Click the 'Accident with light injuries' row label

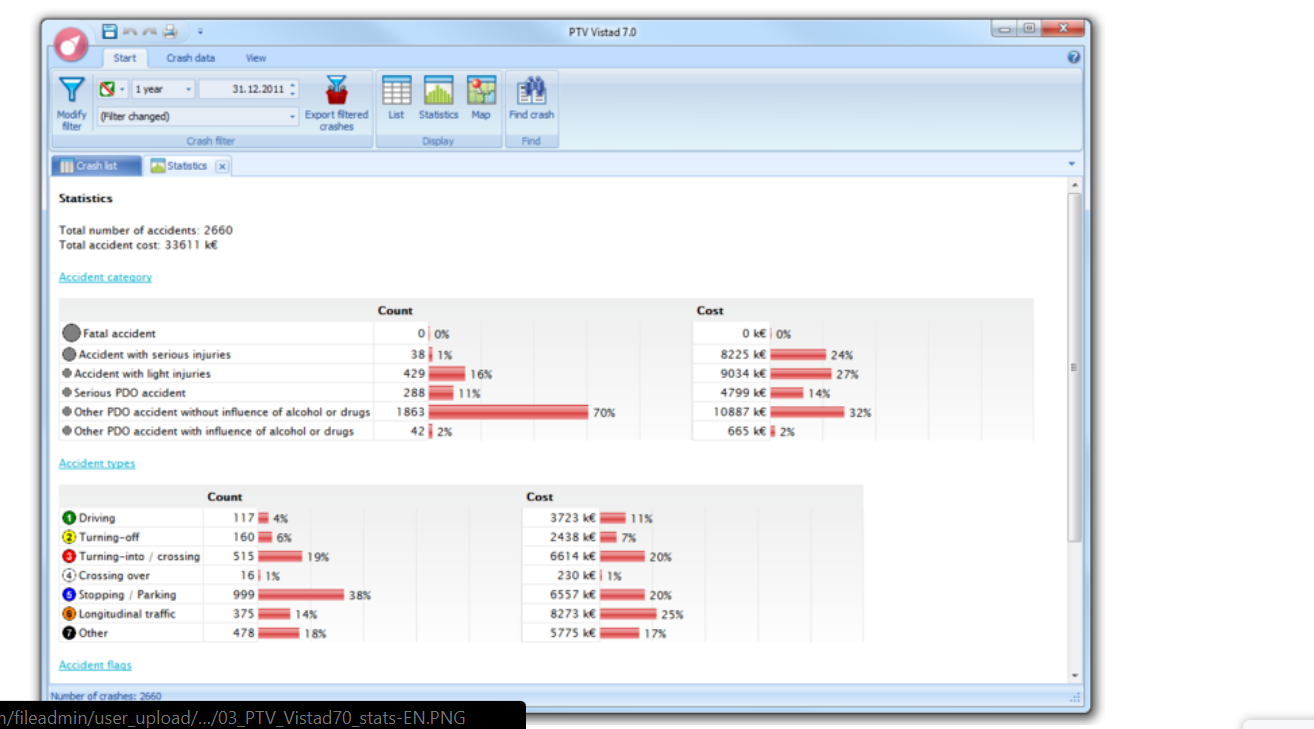(x=142, y=373)
